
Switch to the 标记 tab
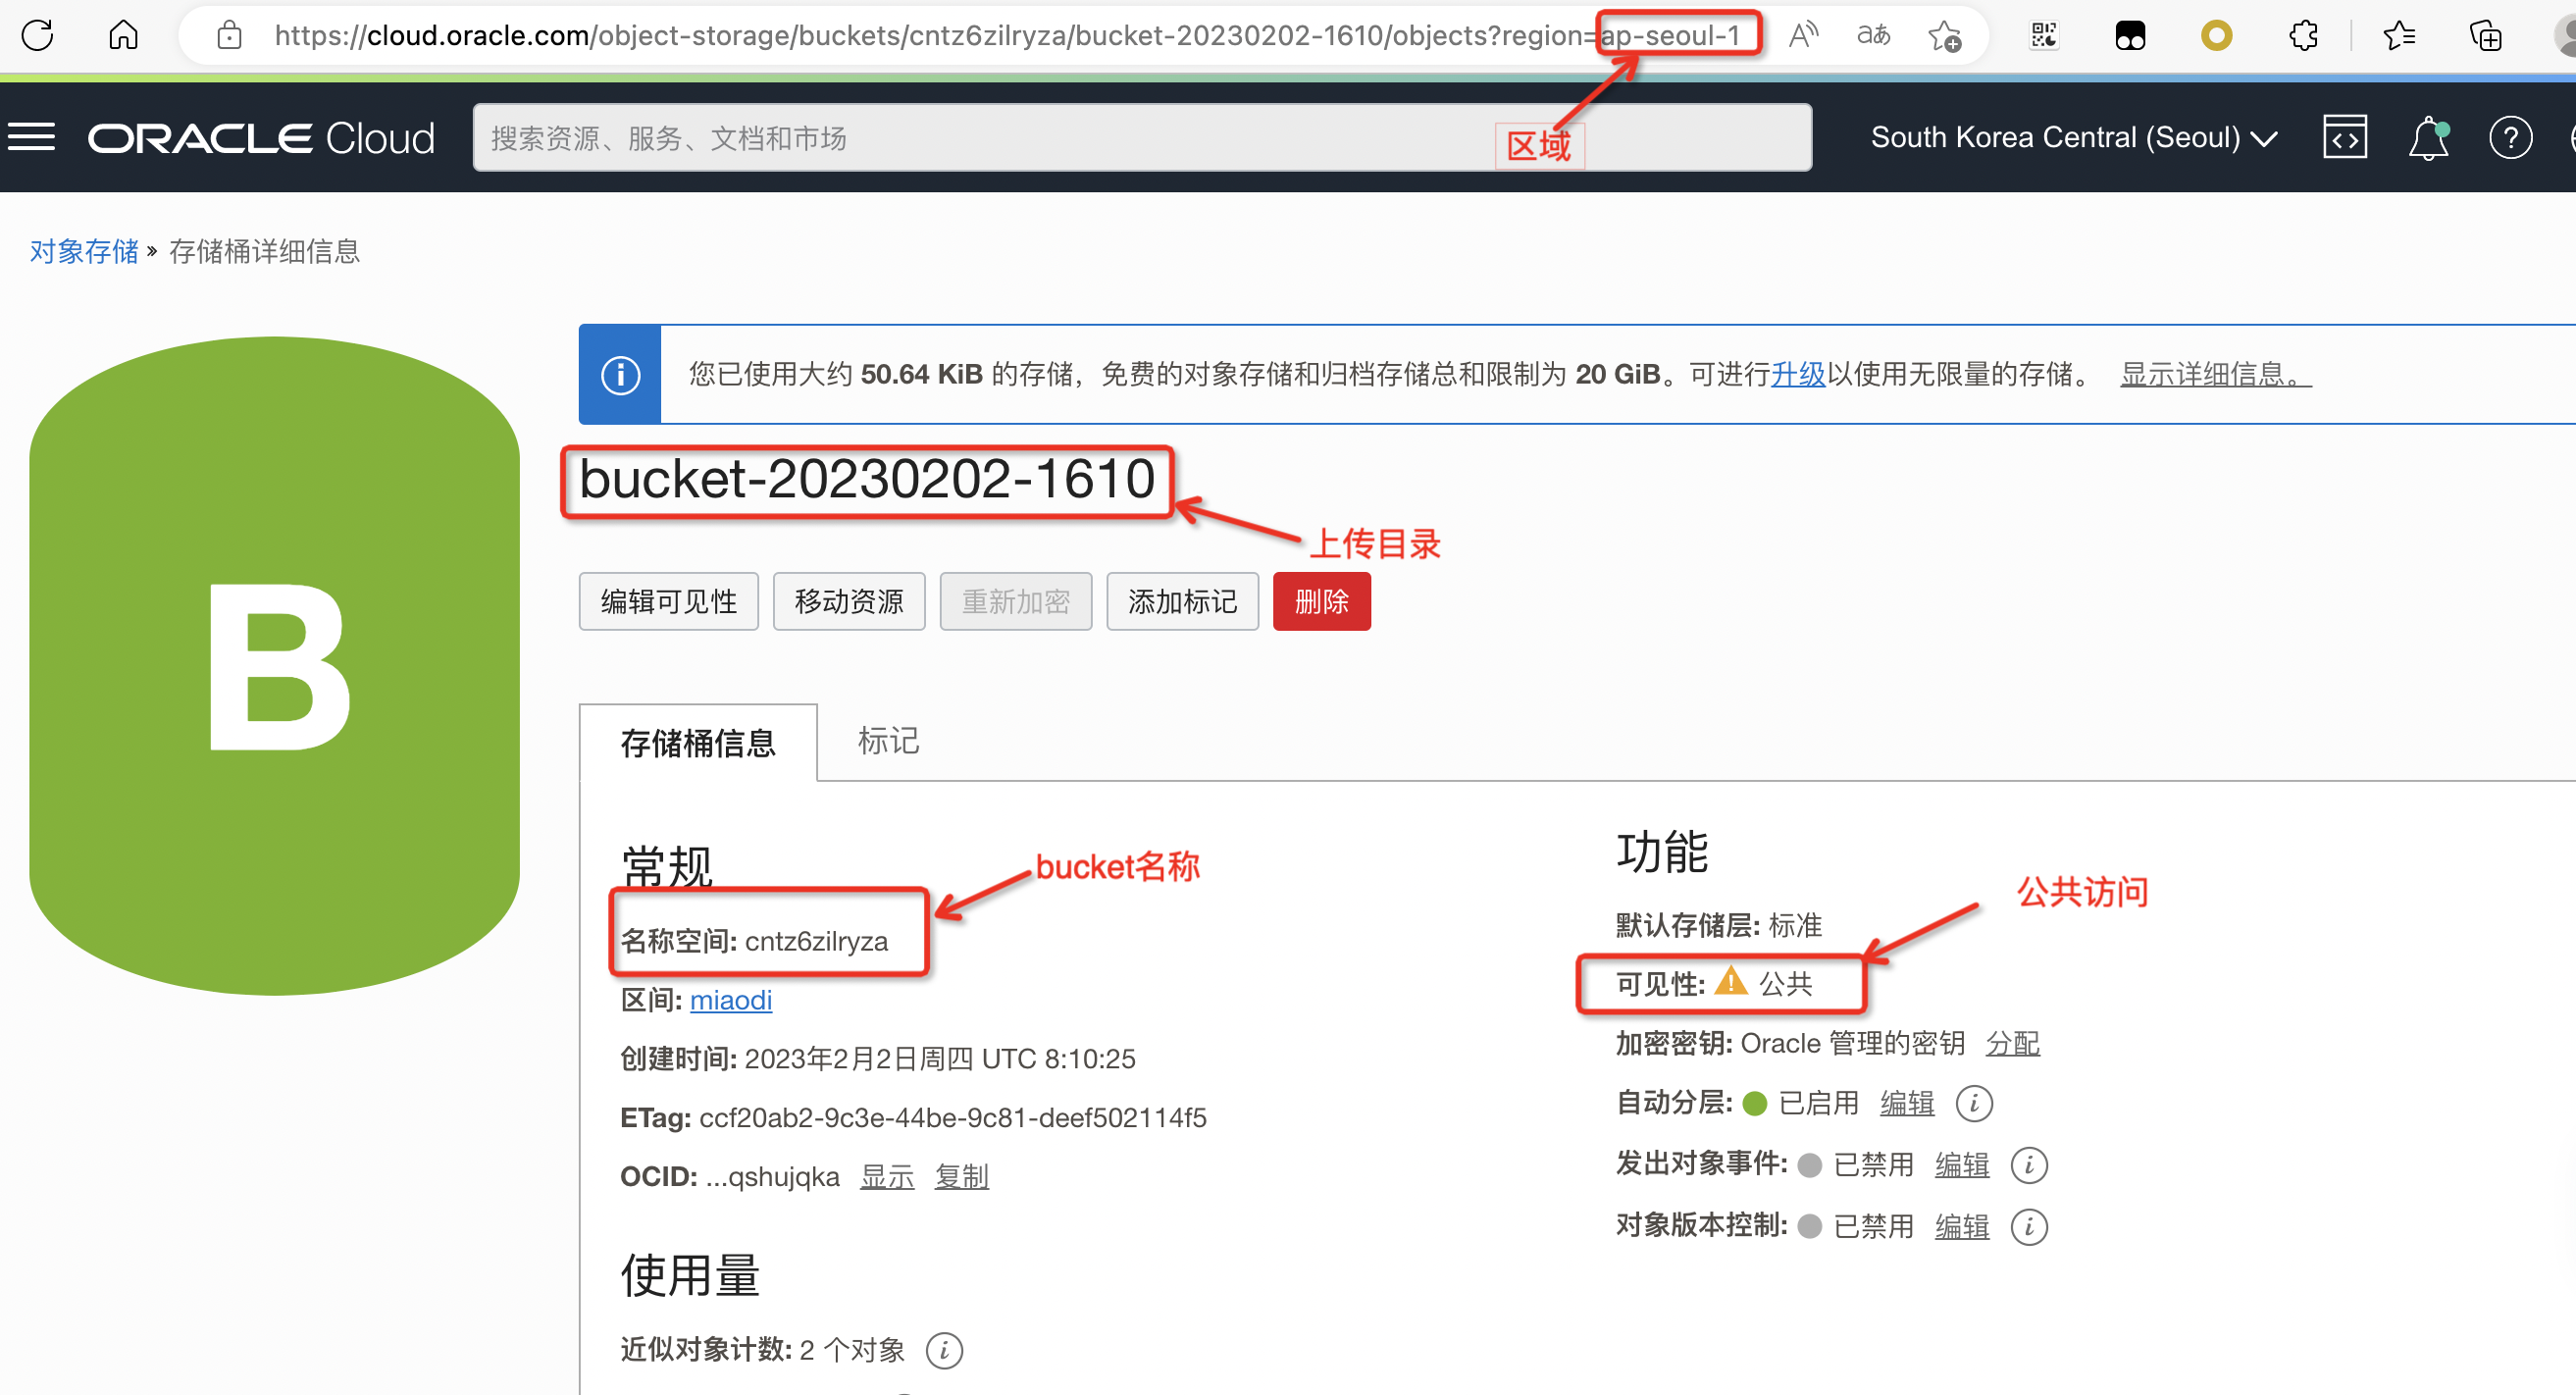[x=888, y=741]
